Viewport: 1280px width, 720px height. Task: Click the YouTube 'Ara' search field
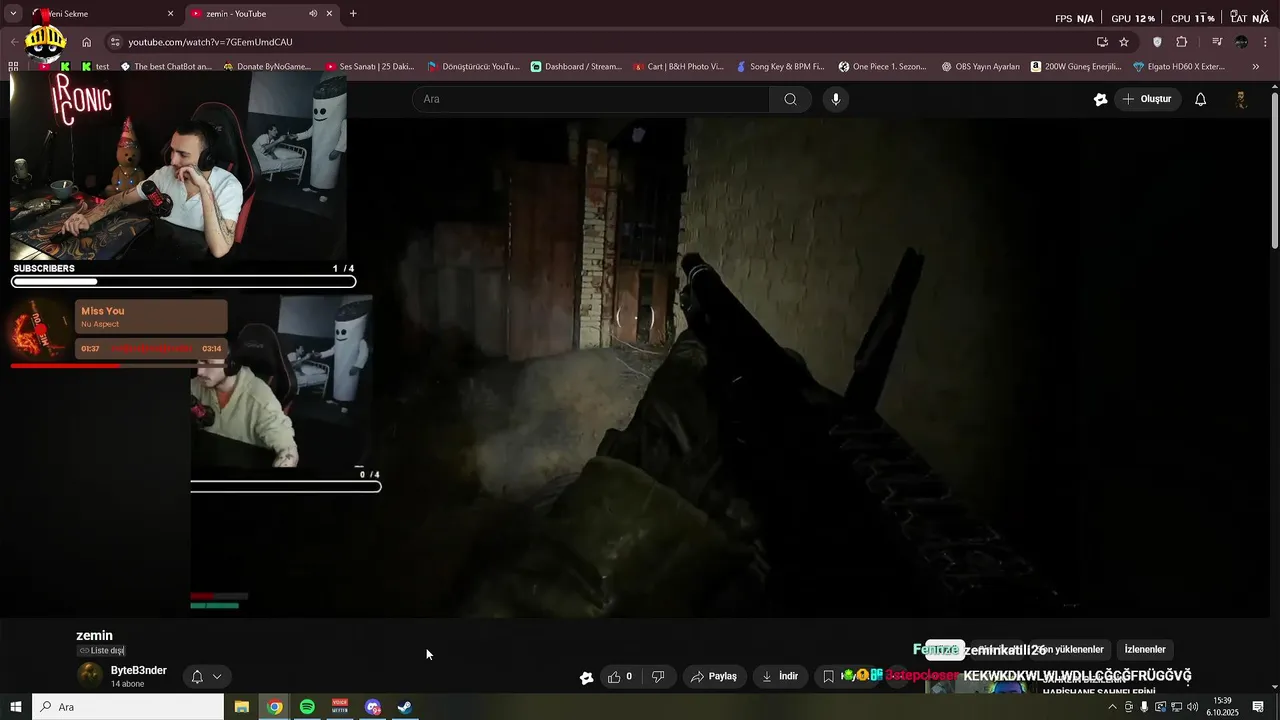(592, 99)
